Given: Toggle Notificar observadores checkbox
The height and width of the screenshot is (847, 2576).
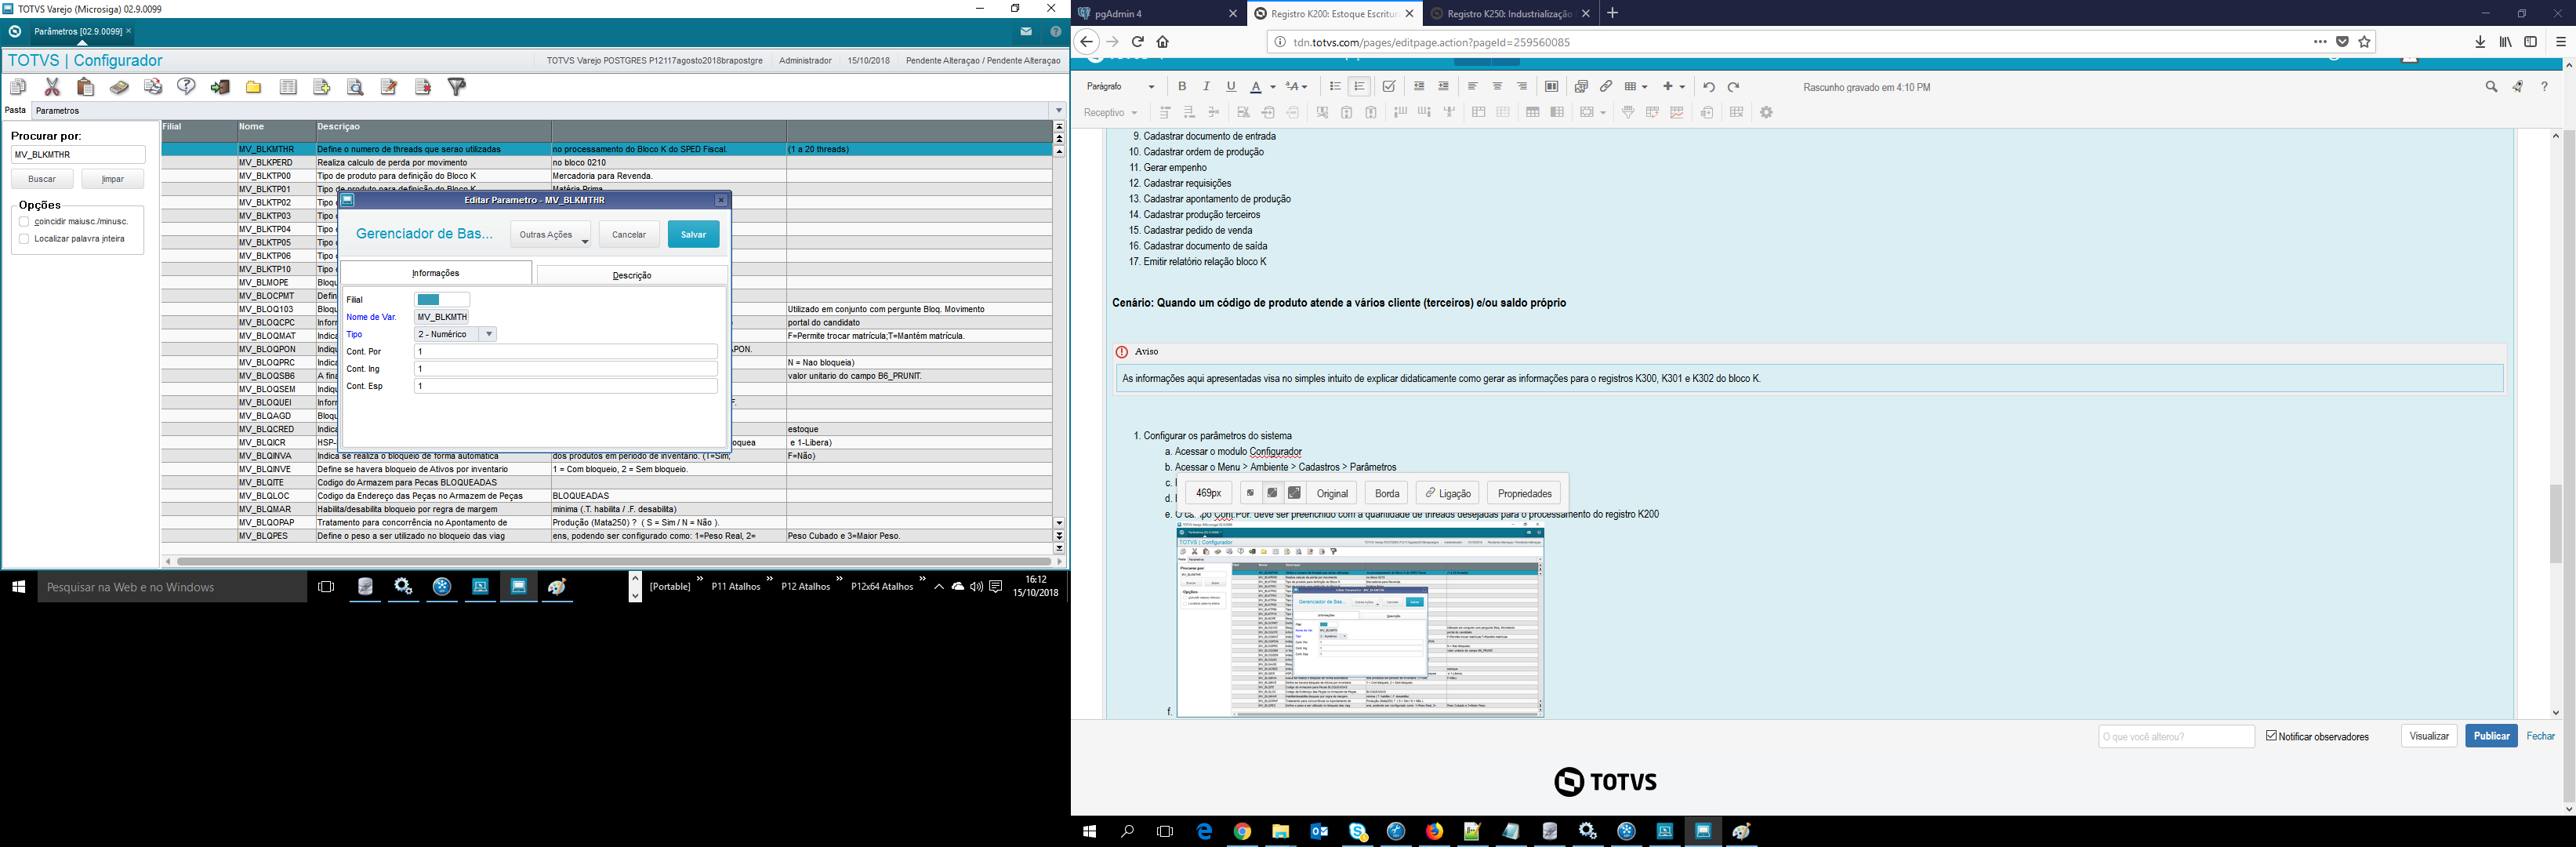Looking at the screenshot, I should tap(2271, 736).
